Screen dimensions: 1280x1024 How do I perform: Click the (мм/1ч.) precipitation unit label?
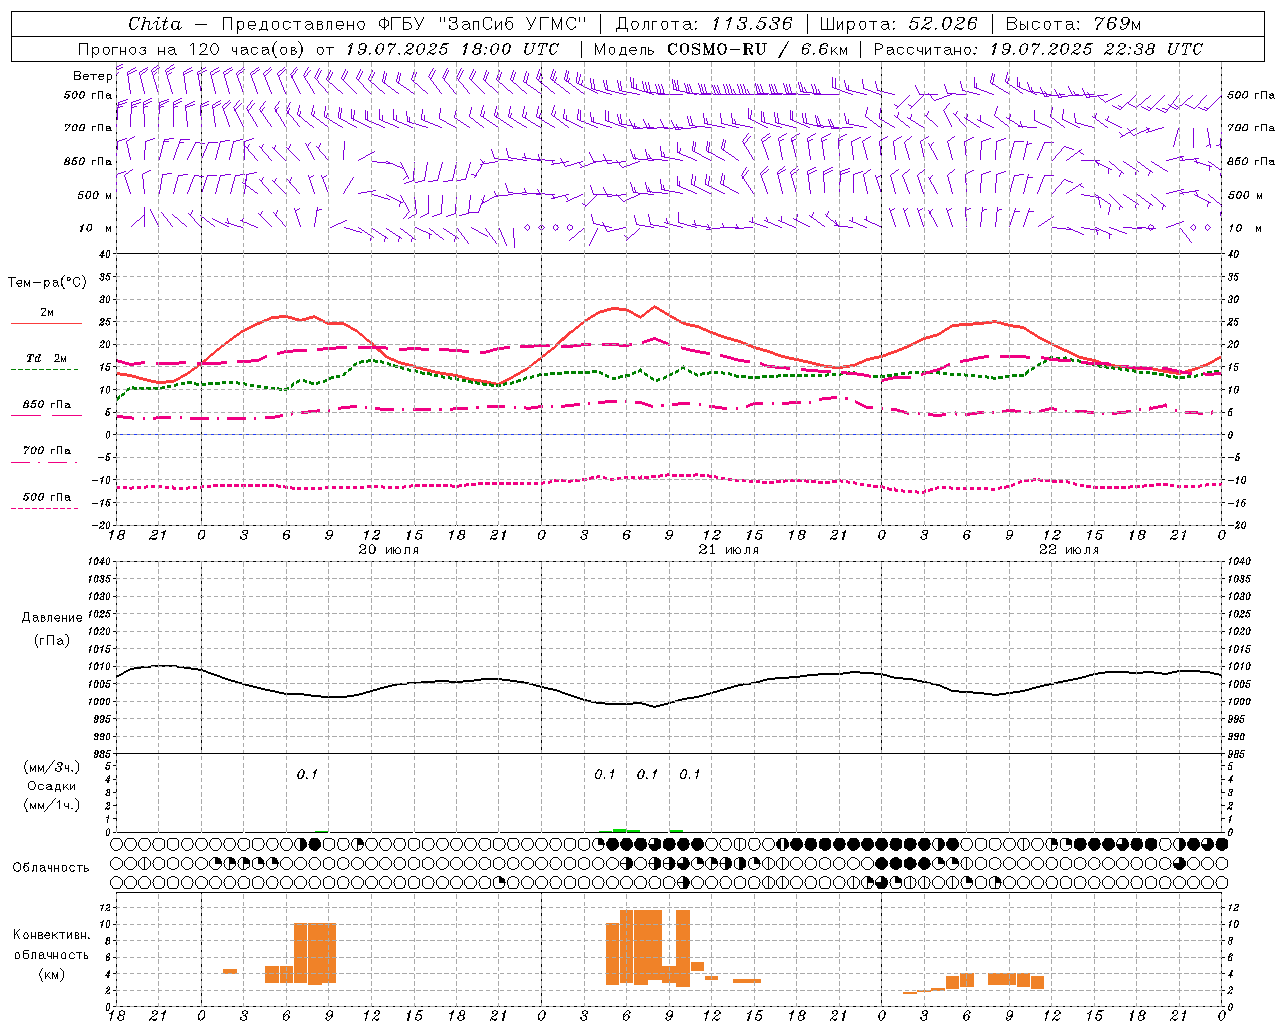52,805
